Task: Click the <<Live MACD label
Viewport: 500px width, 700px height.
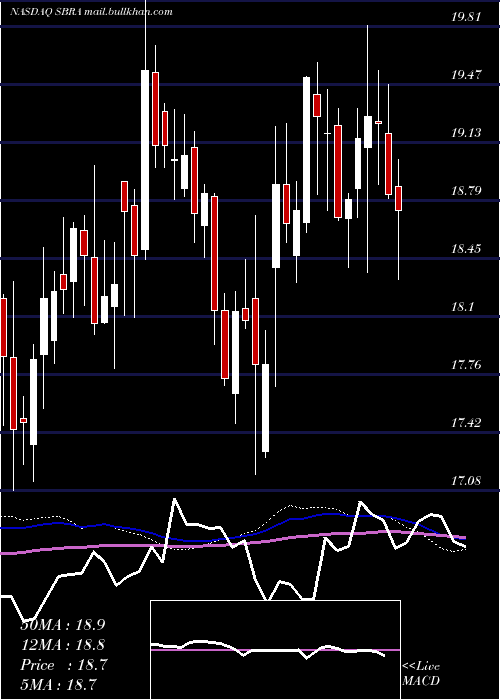Action: tap(421, 673)
